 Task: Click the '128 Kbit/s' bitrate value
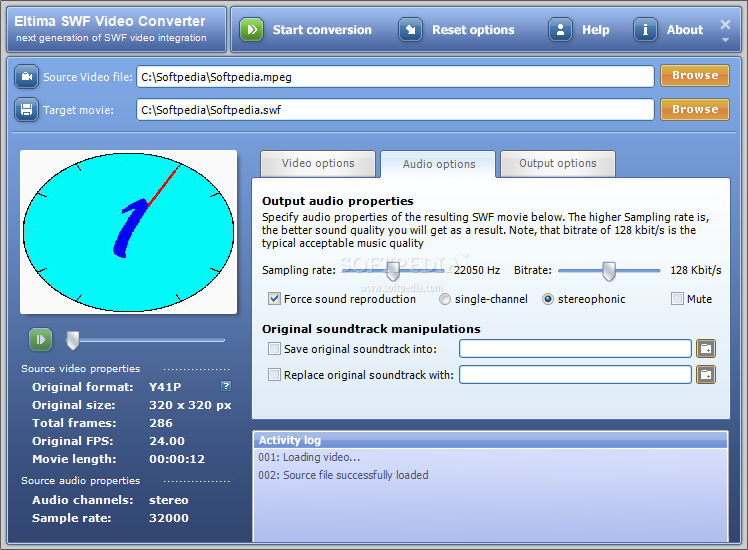coord(696,270)
